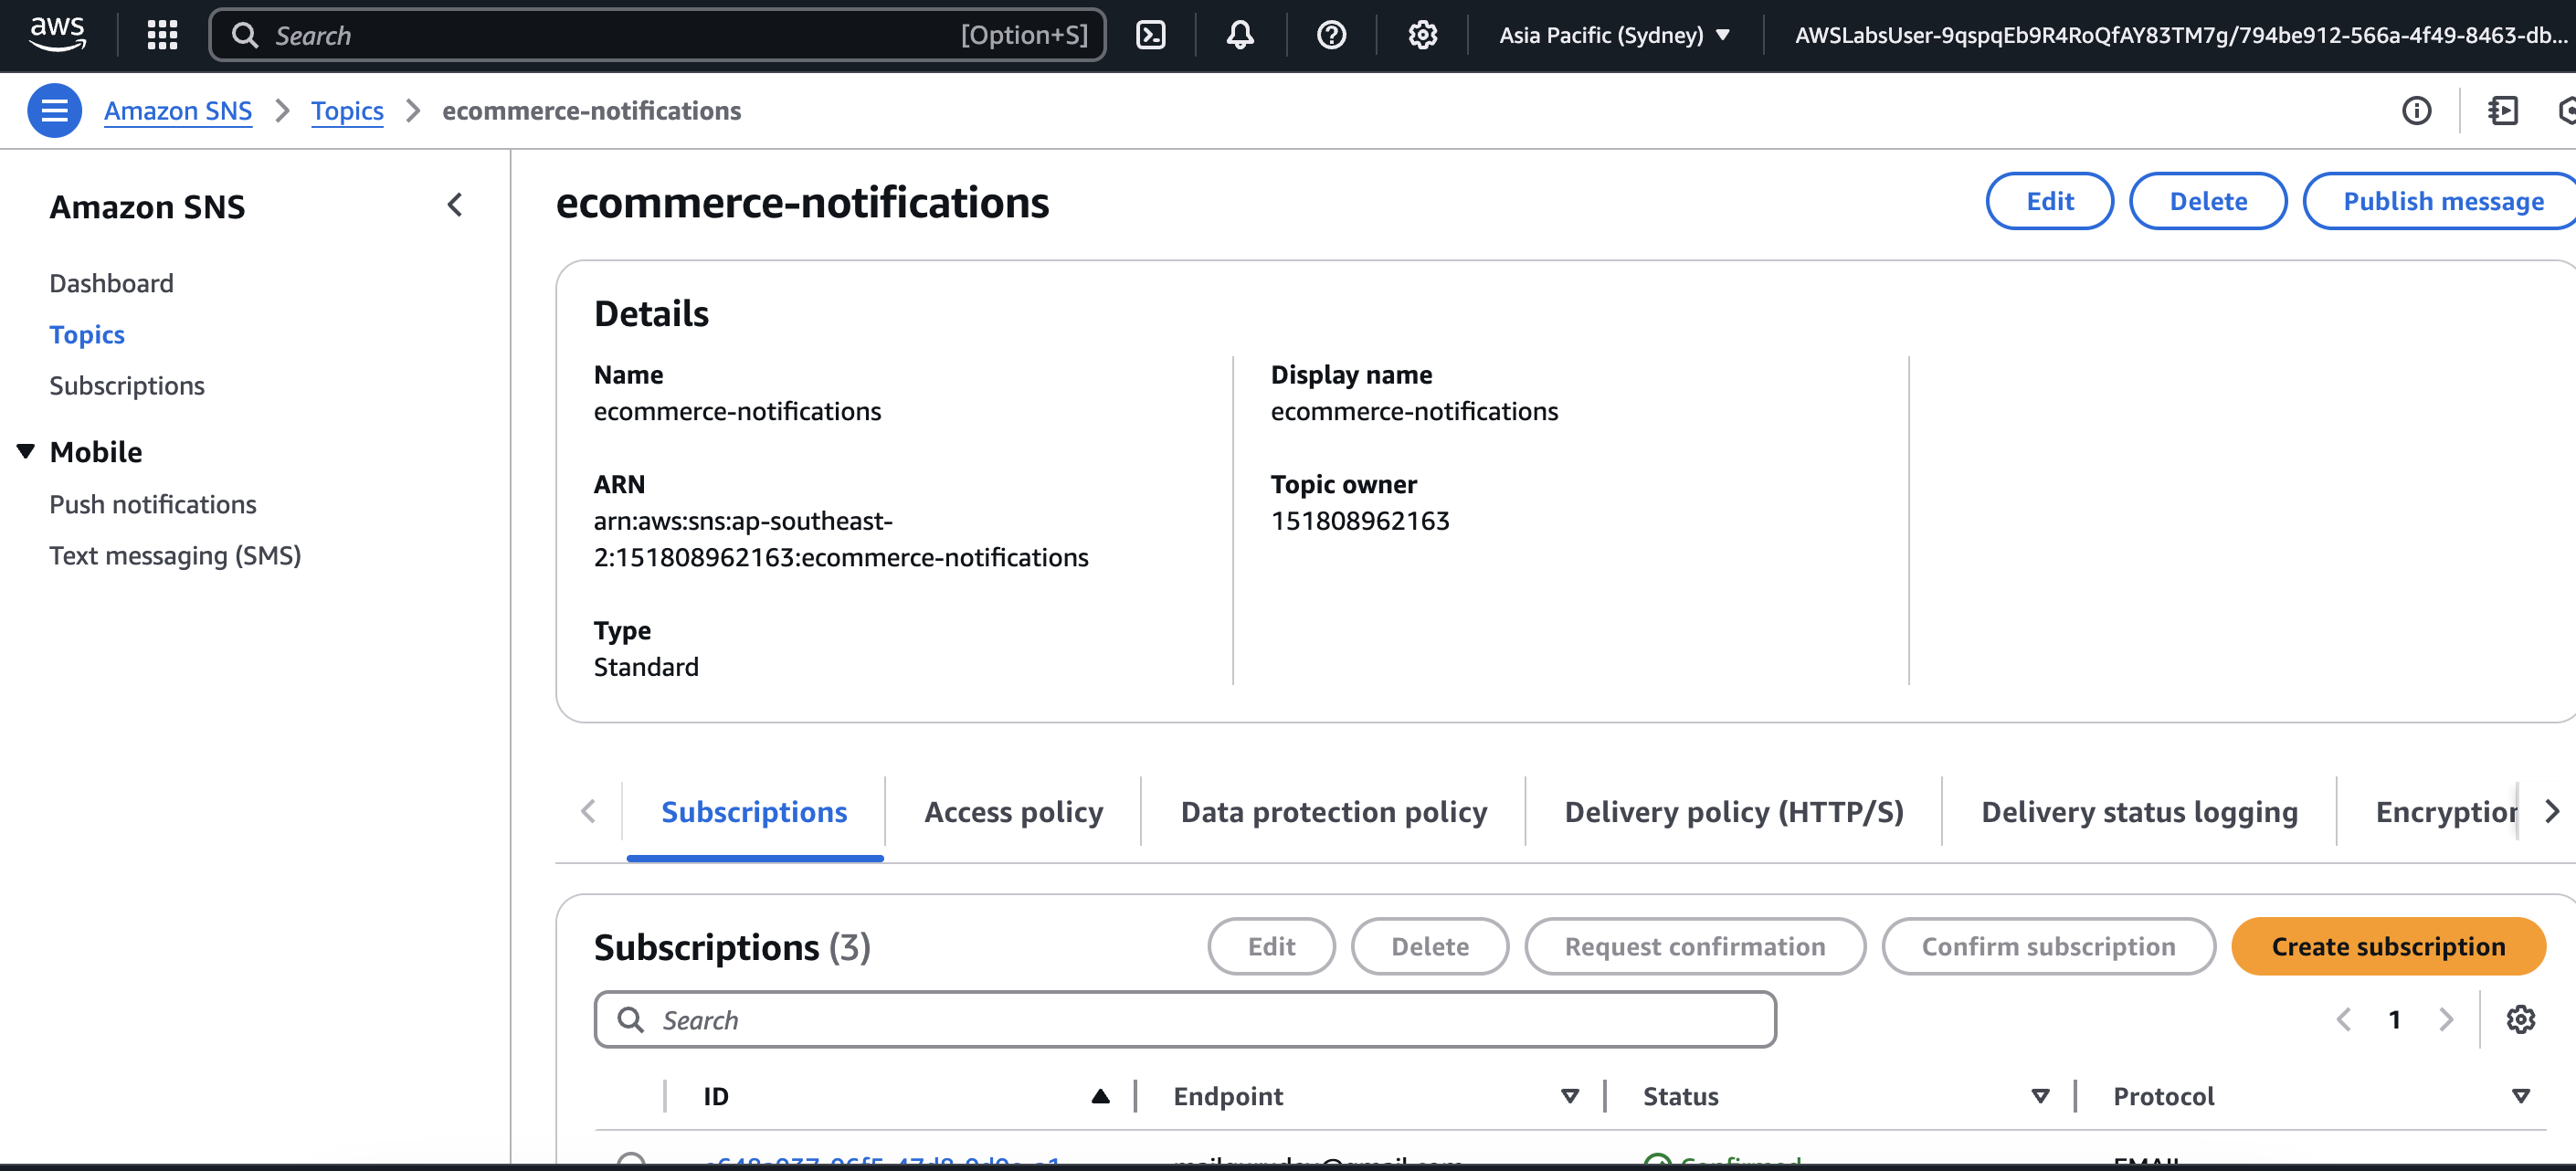Open the Encryption tab
2576x1171 pixels.
click(x=2446, y=811)
